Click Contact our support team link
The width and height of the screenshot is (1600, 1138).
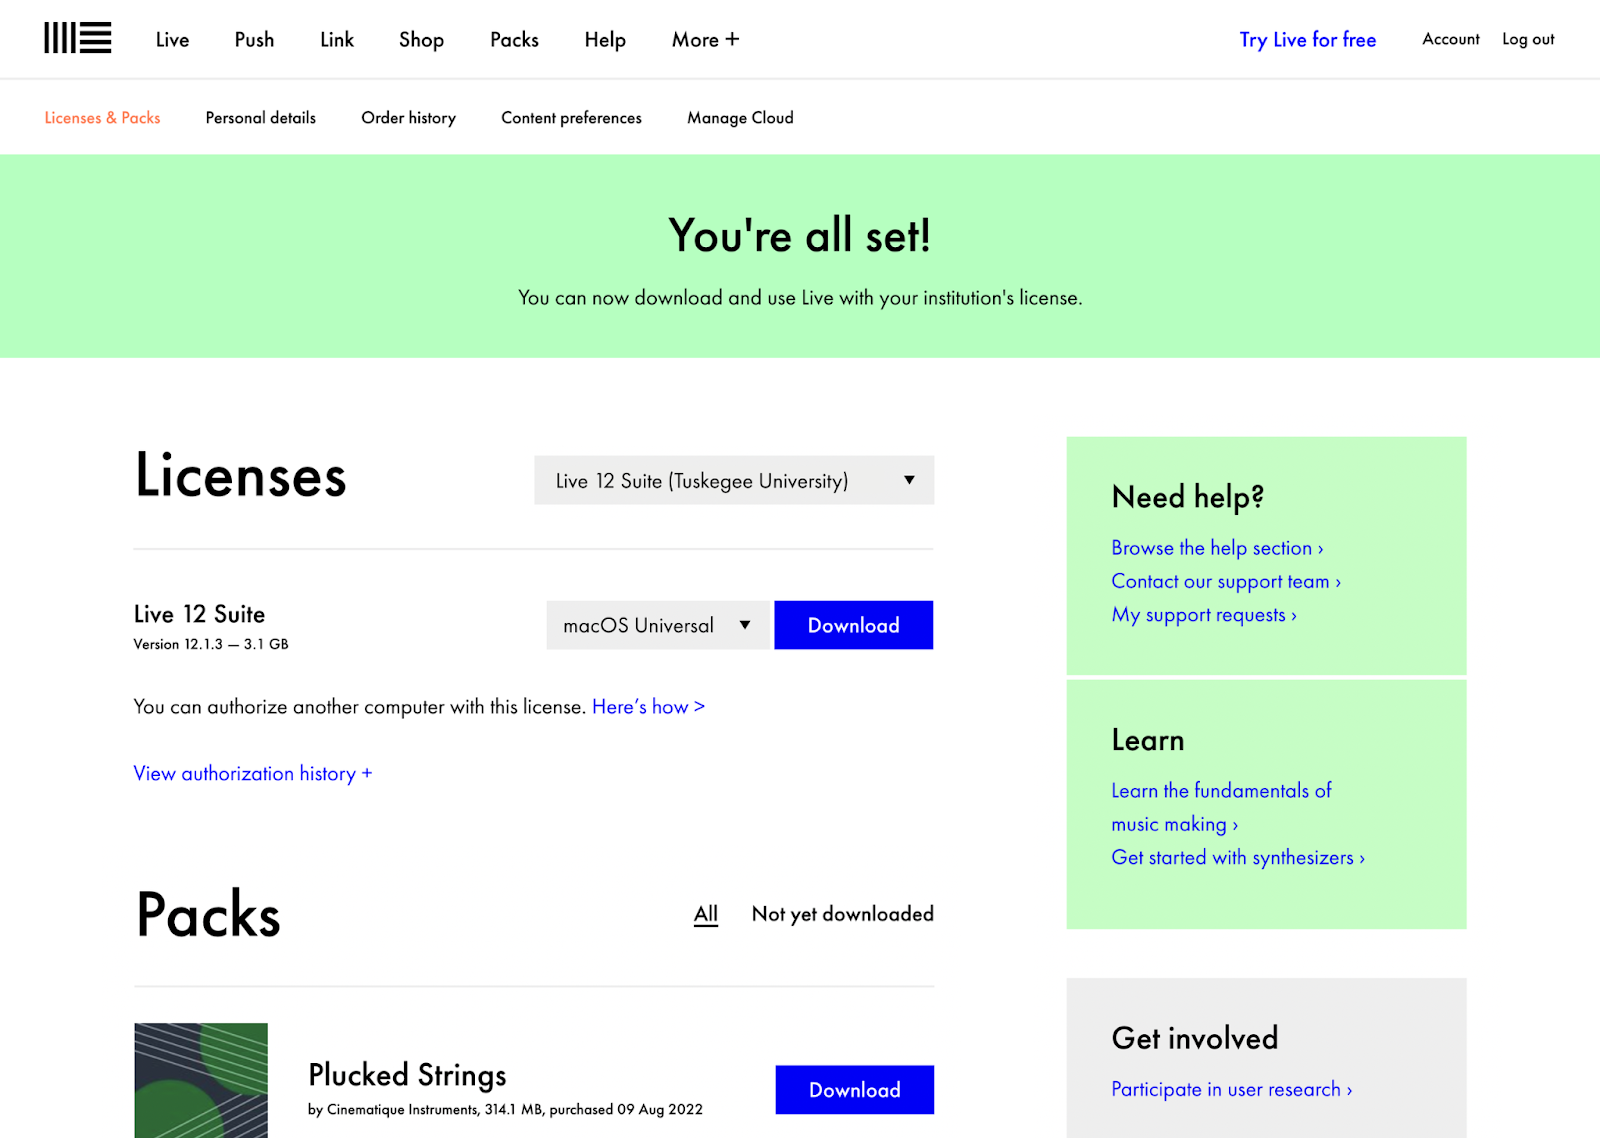[x=1225, y=582]
